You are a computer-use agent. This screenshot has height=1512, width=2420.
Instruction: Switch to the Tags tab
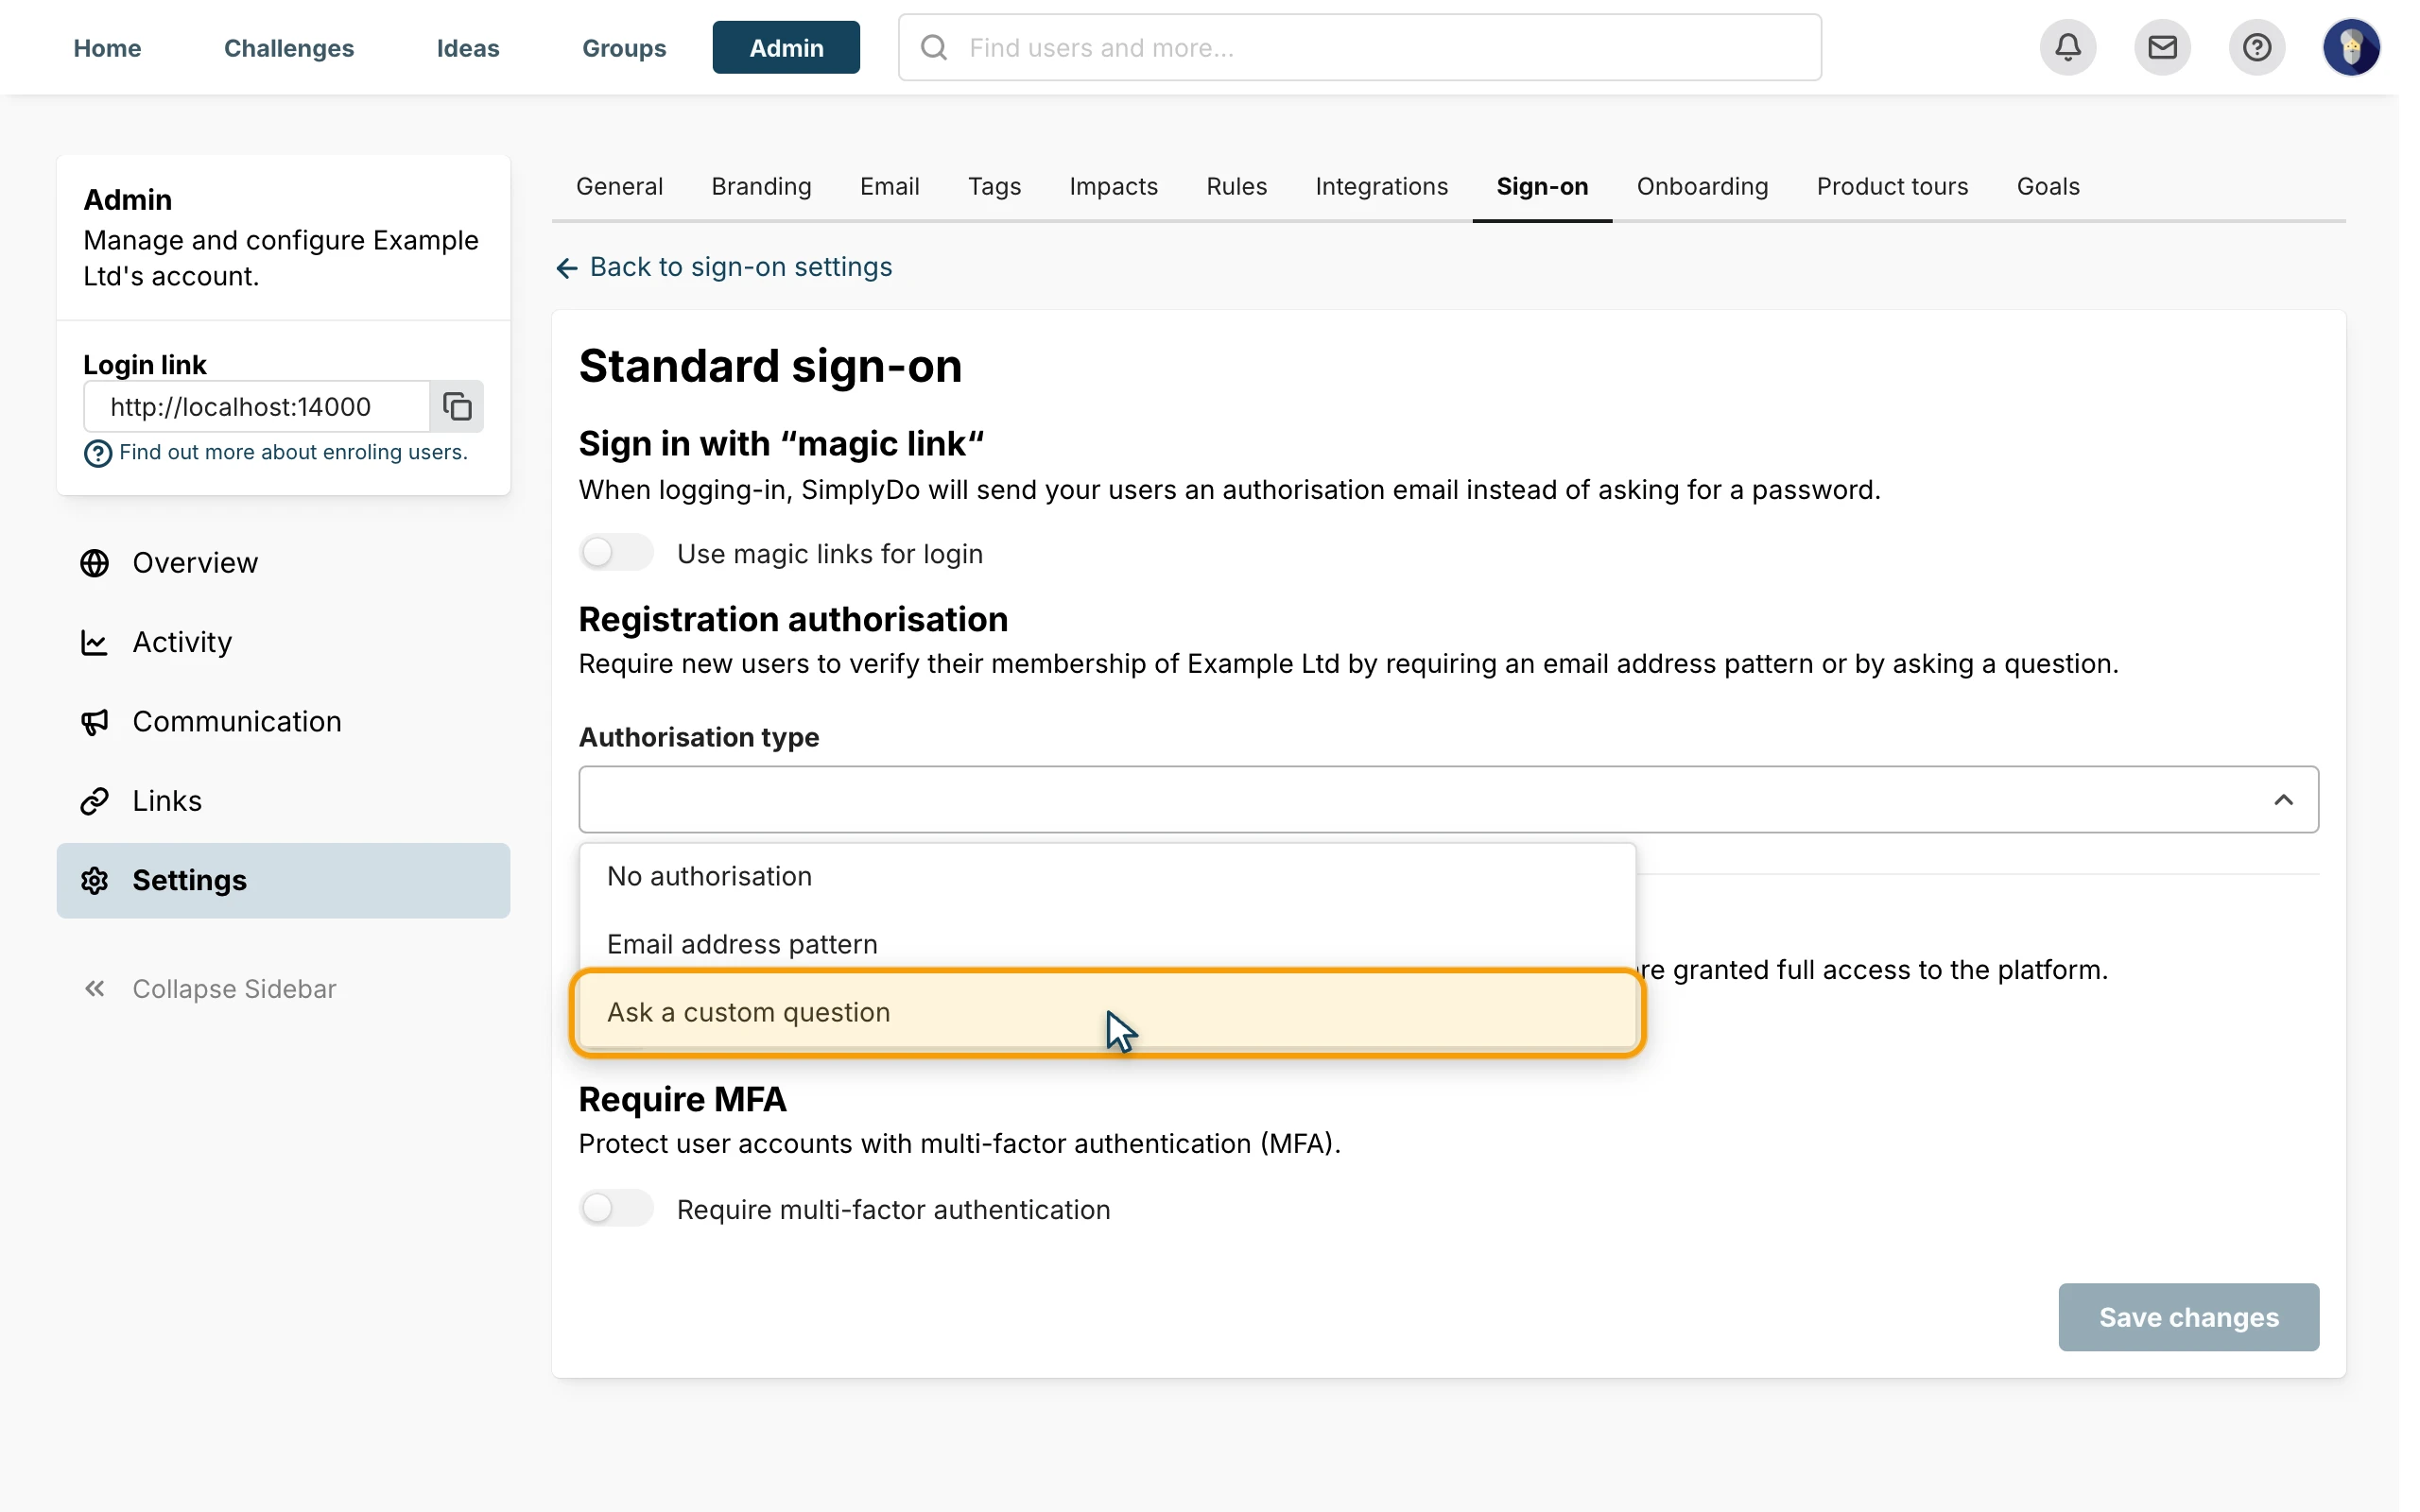coord(994,187)
